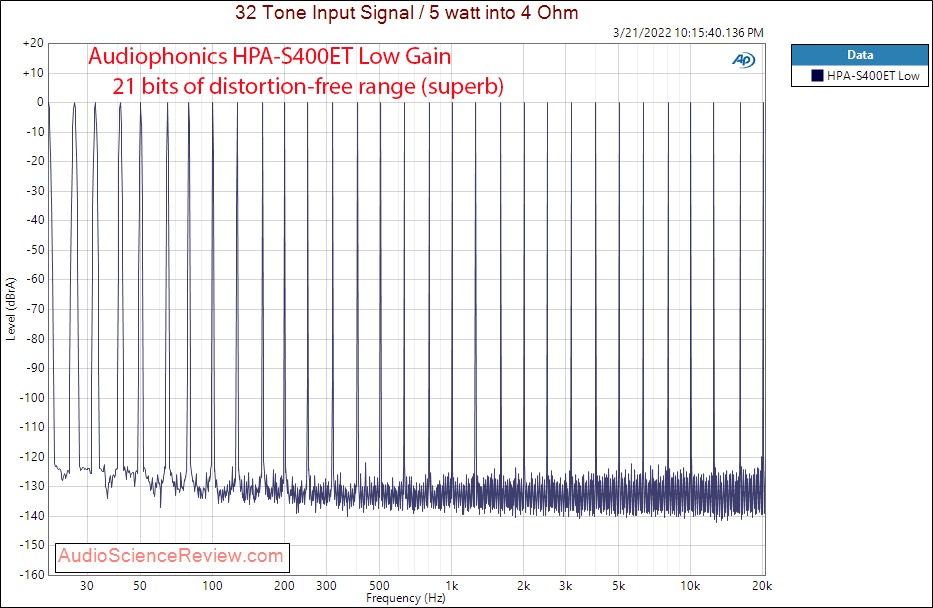The image size is (933, 608).
Task: Click the 30 Hz frequency axis label
Action: pos(87,585)
